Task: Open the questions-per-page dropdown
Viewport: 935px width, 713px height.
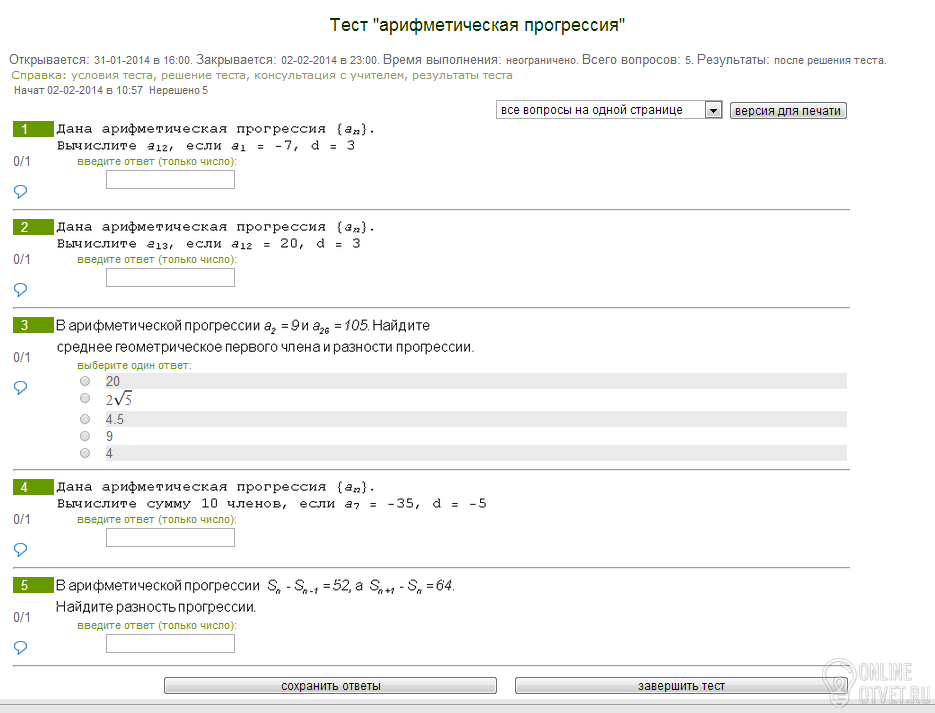Action: 609,110
